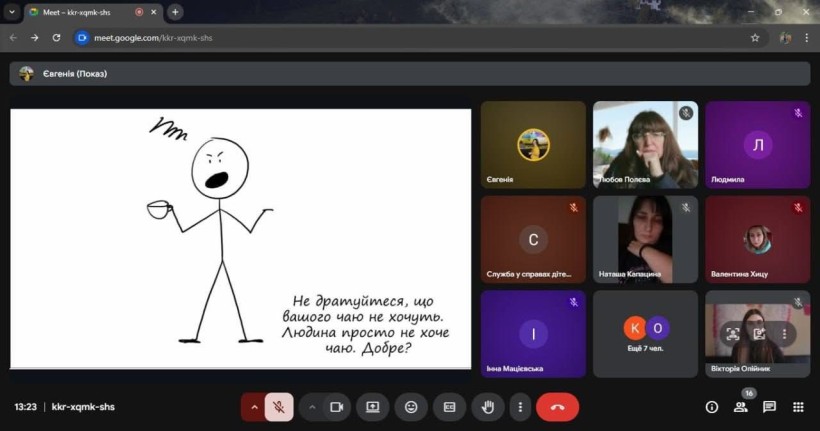The height and width of the screenshot is (431, 820).
Task: Toggle closed captions in the call
Action: (449, 407)
